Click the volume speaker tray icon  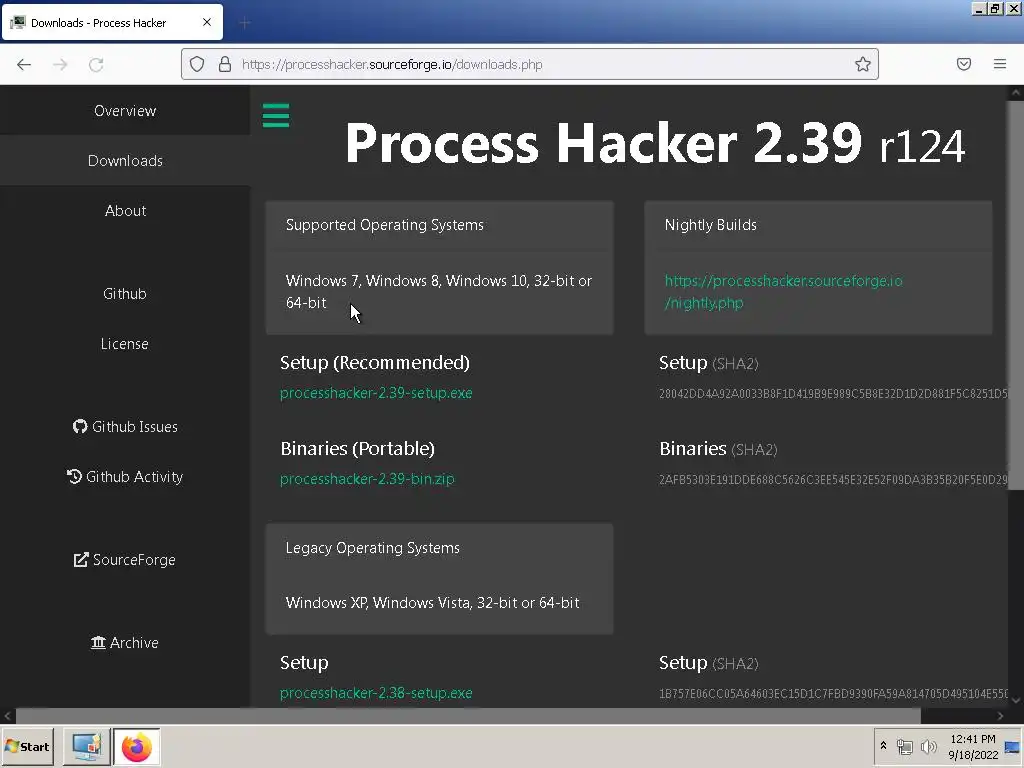pyautogui.click(x=928, y=746)
